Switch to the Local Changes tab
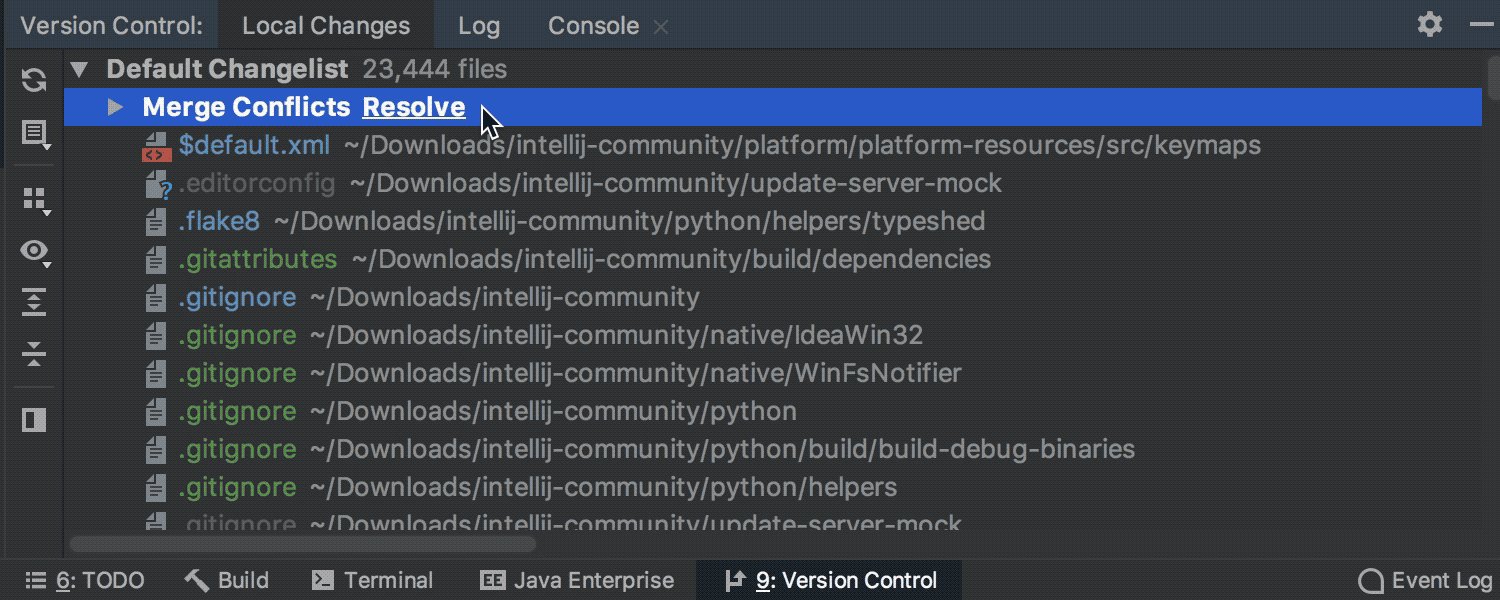 coord(326,25)
